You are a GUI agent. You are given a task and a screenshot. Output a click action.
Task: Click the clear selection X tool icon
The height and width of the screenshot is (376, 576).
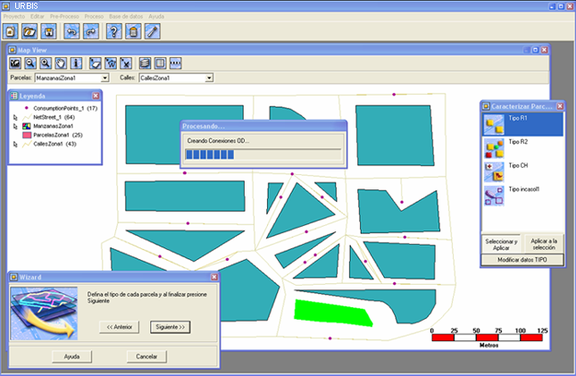pos(126,63)
